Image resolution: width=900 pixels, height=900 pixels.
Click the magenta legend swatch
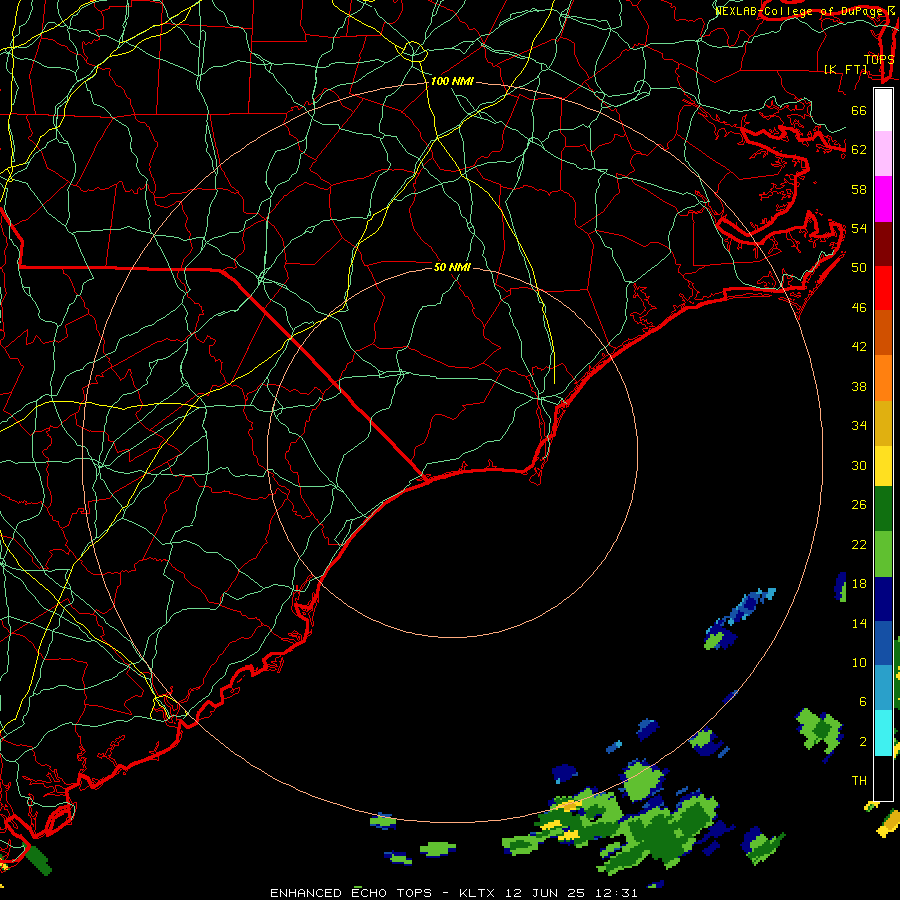point(883,199)
